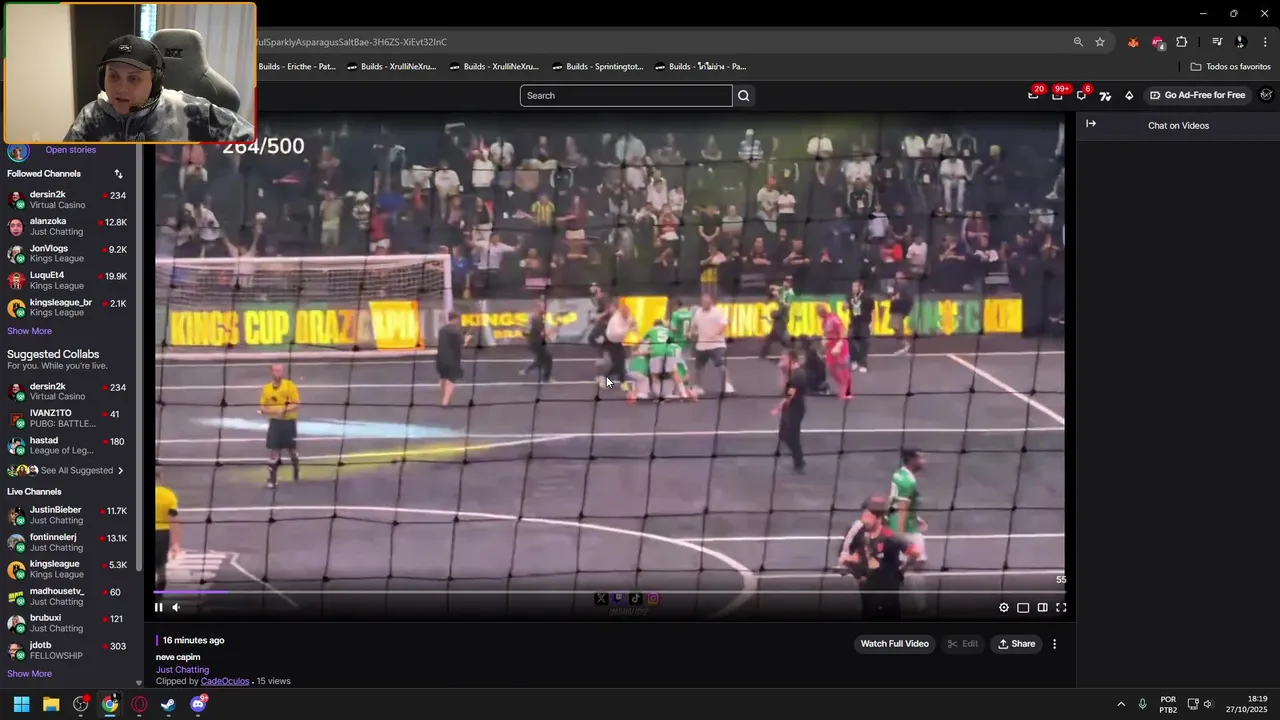The height and width of the screenshot is (720, 1280).
Task: Open hastad suggested collab
Action: coord(68,446)
